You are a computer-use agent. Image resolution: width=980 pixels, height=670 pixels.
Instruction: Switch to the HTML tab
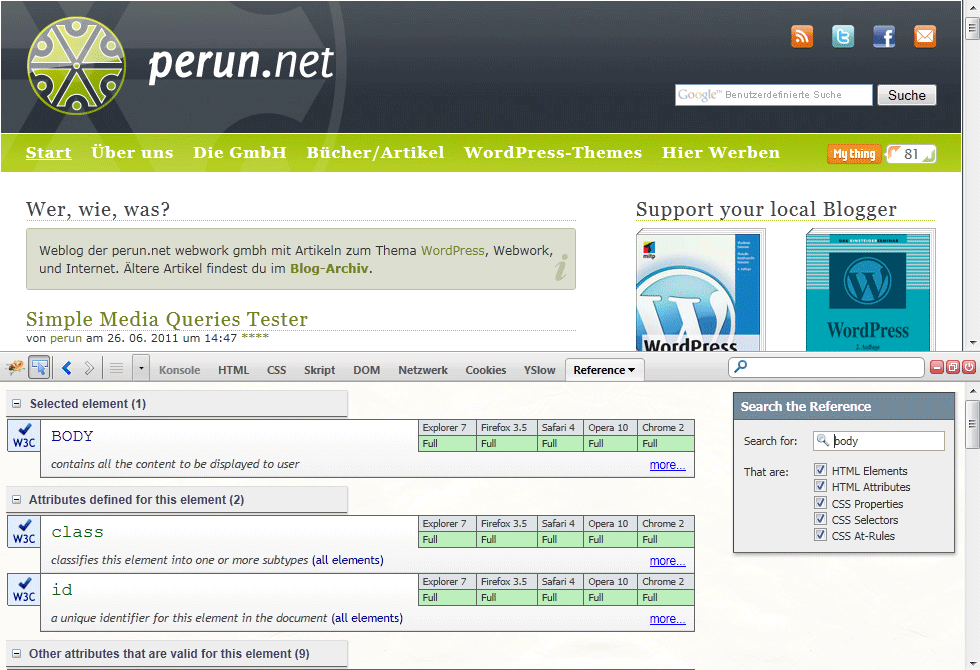click(233, 370)
